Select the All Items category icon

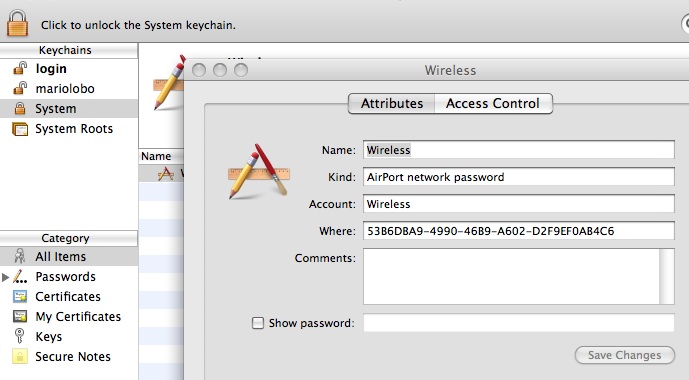[20, 256]
